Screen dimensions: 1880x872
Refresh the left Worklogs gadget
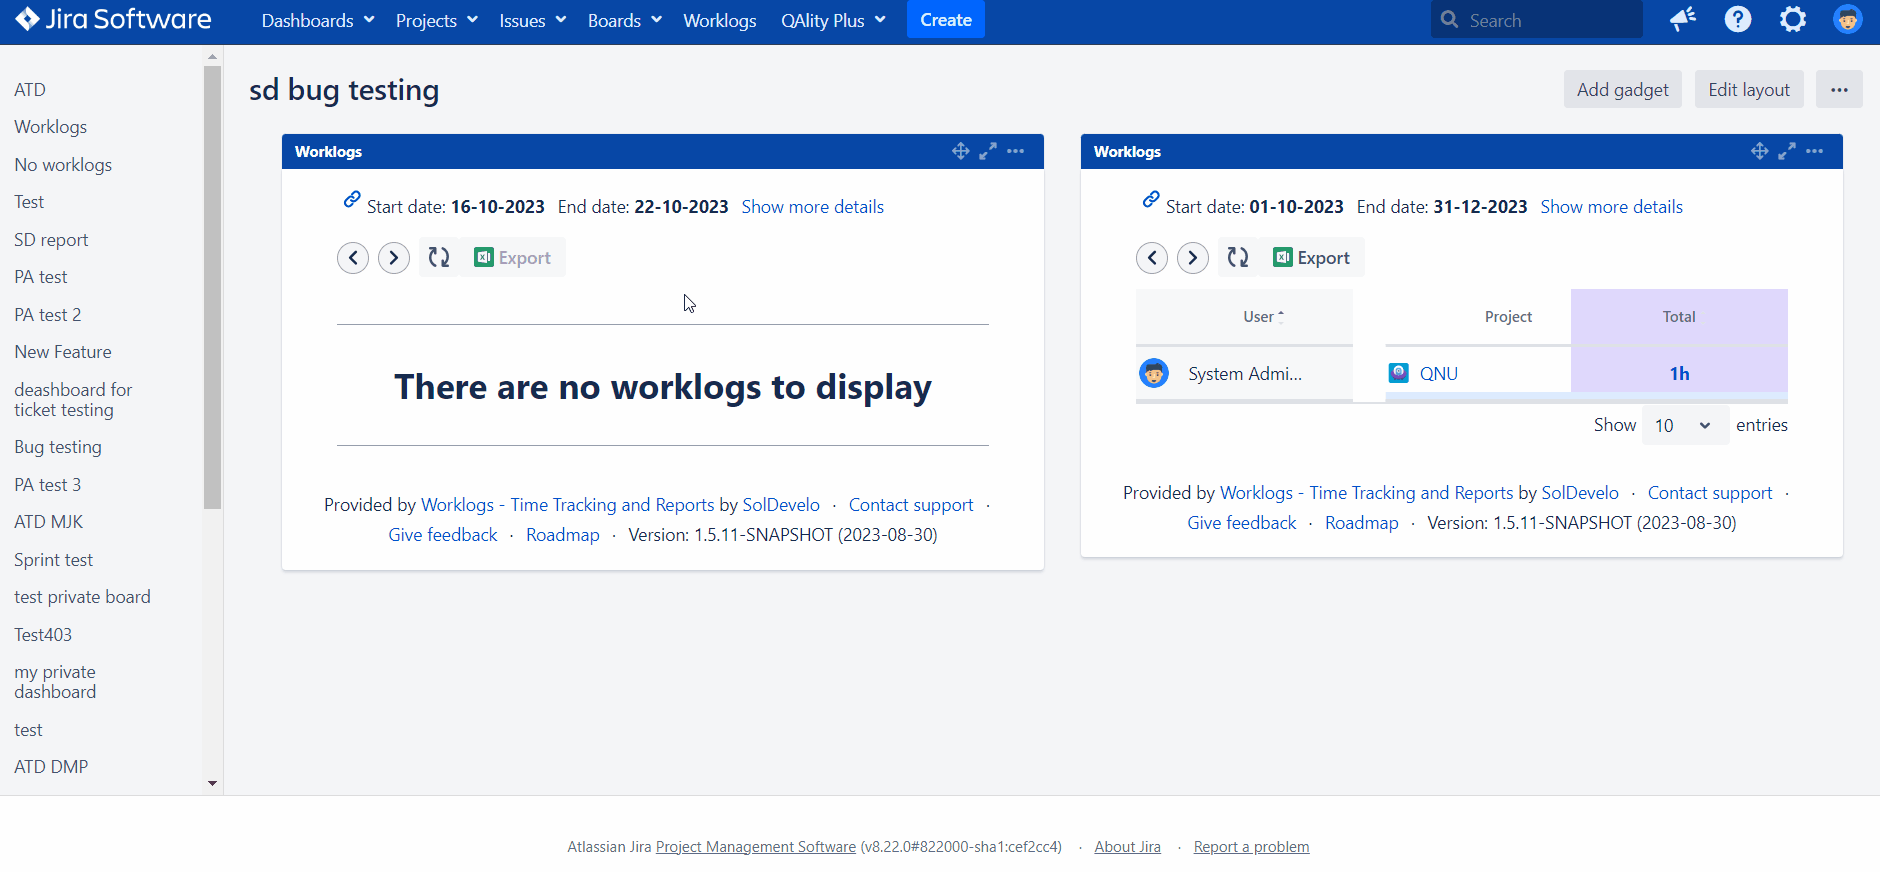pos(439,257)
